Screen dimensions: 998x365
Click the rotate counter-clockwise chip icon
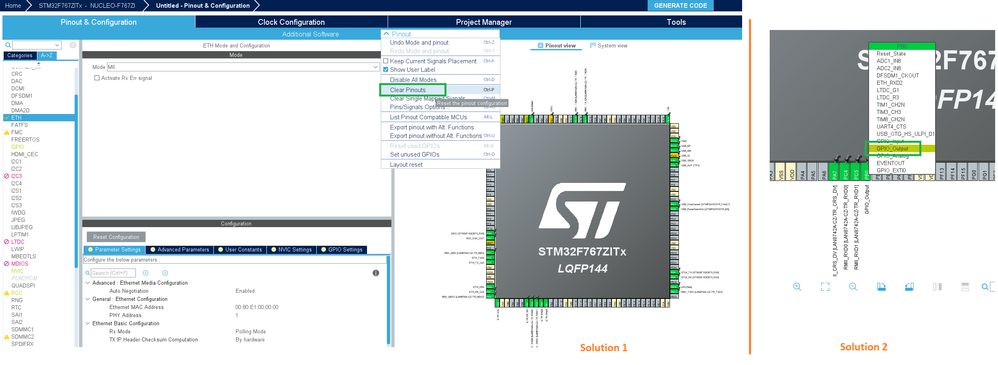click(909, 287)
